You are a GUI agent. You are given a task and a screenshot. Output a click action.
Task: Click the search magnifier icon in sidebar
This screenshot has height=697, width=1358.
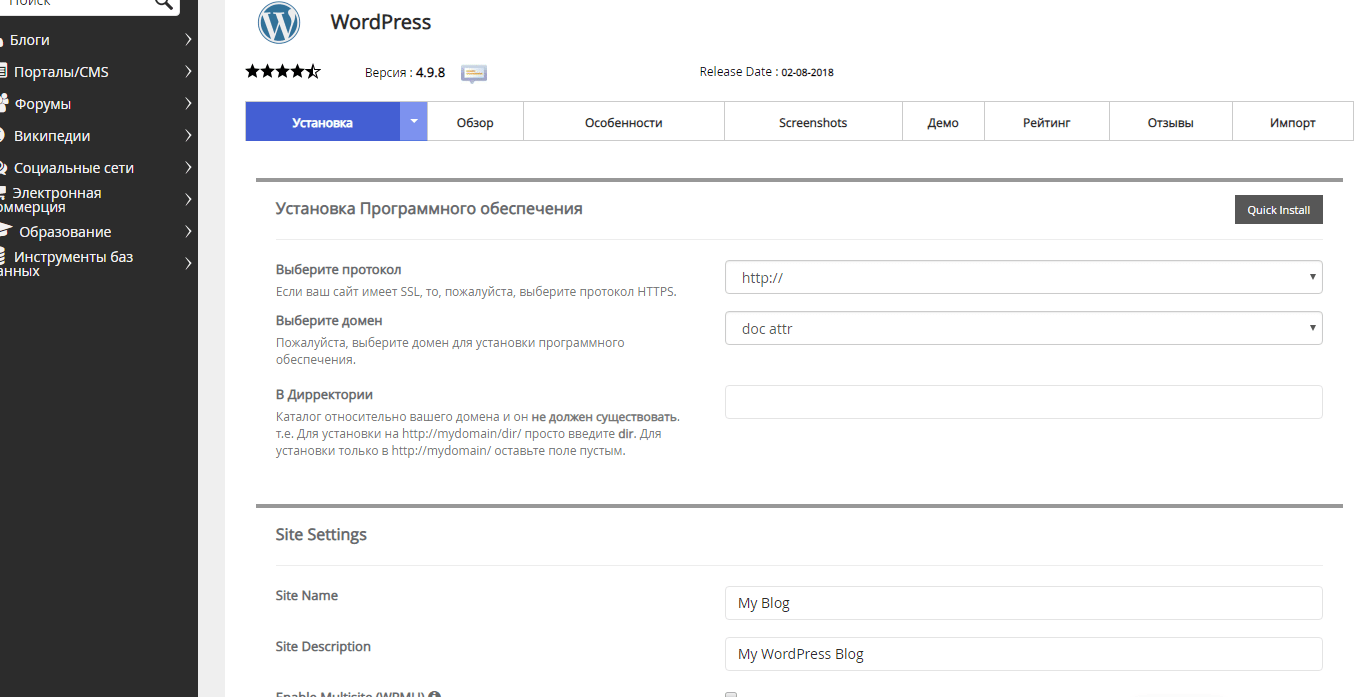click(x=164, y=5)
